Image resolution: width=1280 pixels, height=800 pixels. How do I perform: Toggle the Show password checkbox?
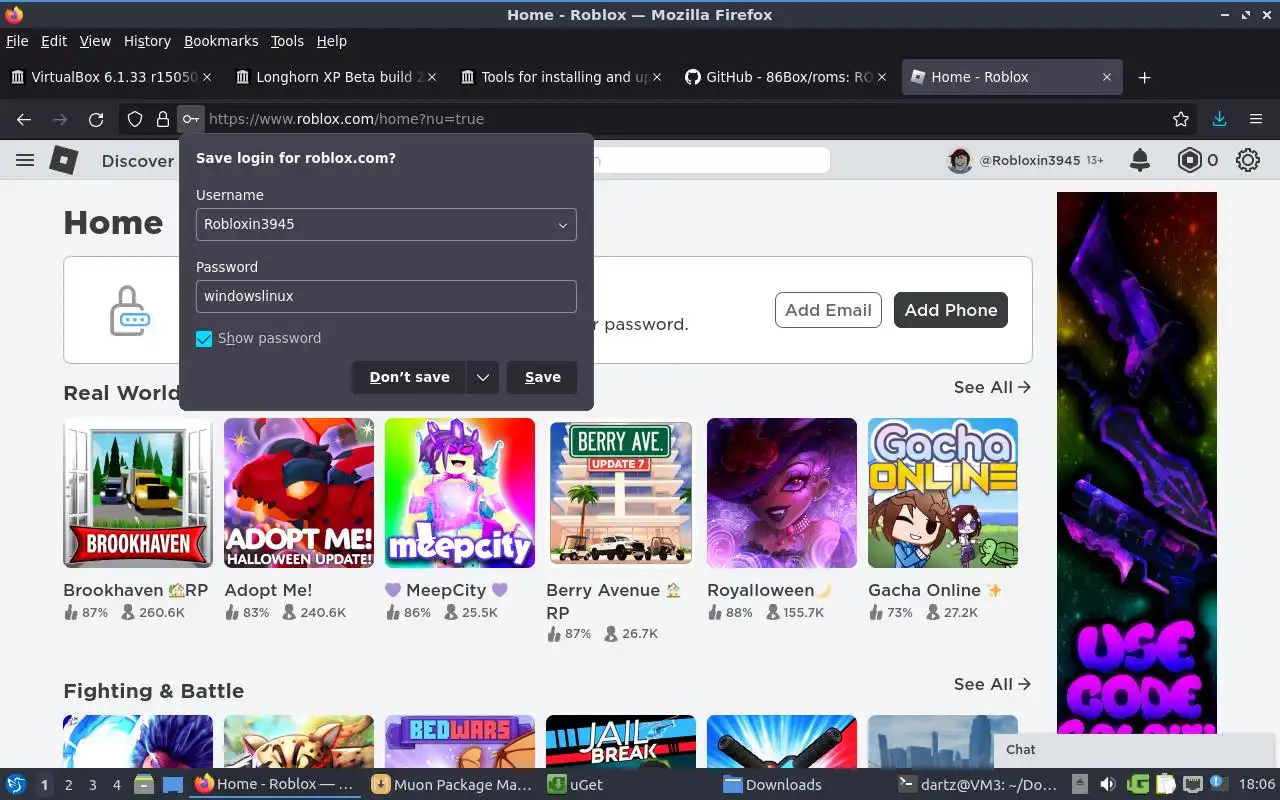[x=204, y=339]
